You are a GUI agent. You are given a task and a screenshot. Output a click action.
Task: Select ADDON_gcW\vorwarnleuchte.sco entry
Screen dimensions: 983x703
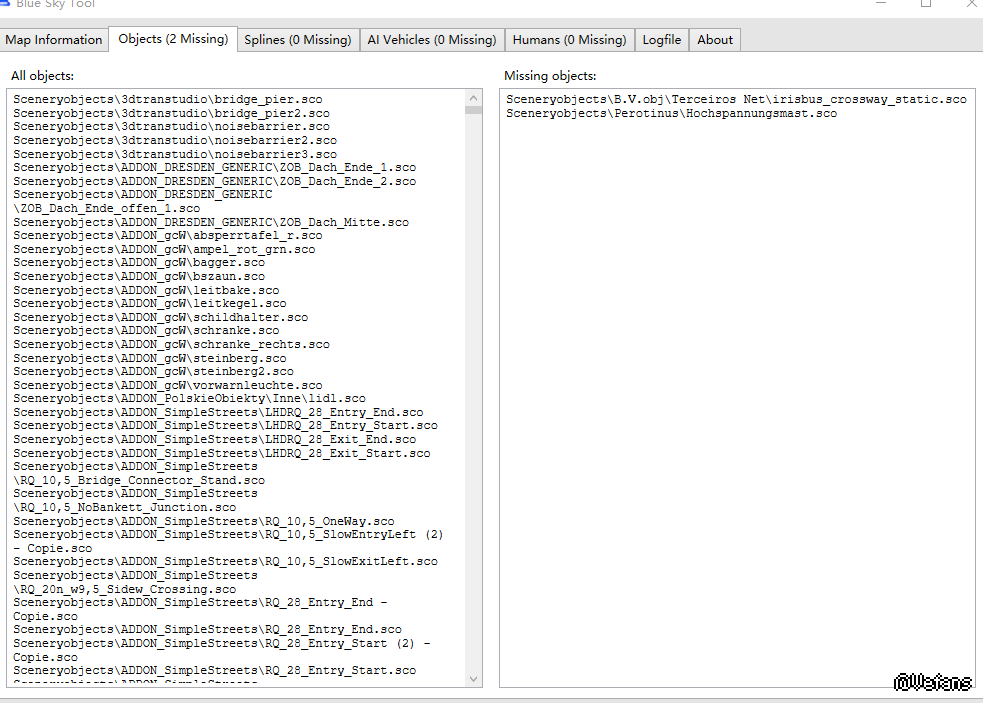tap(167, 385)
